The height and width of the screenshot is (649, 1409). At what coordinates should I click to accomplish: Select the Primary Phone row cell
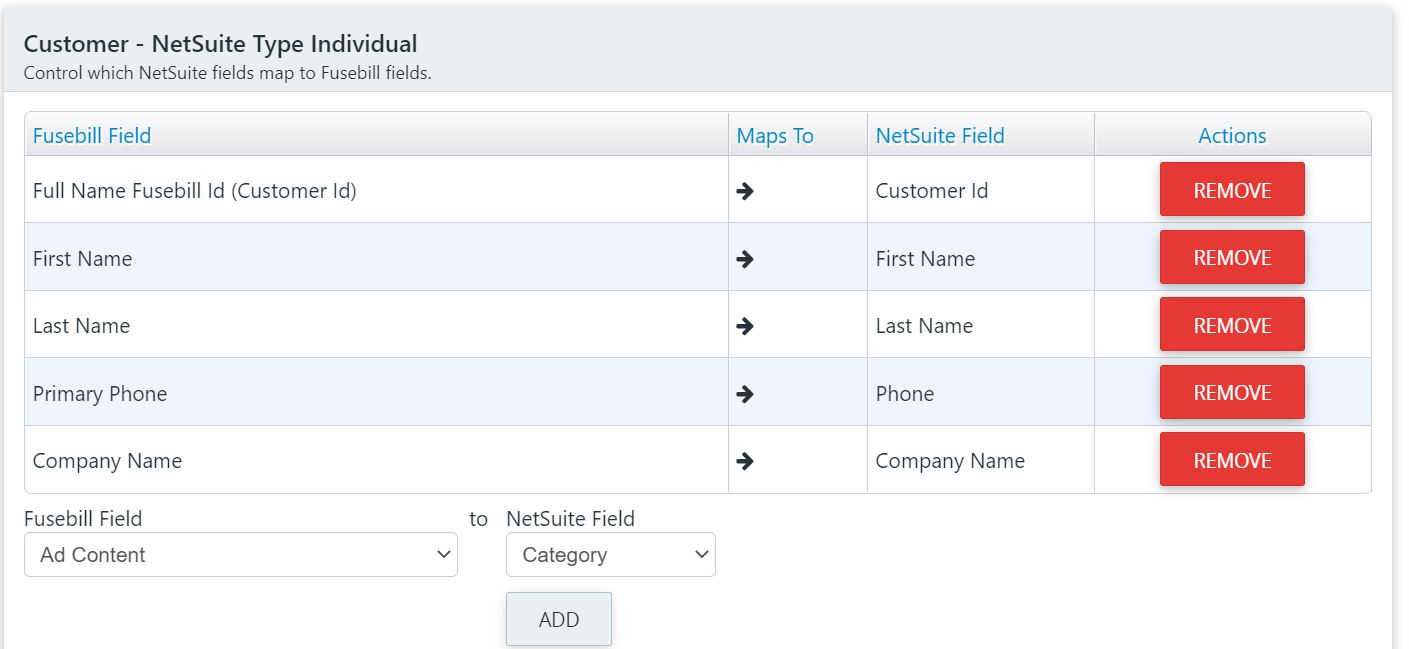pyautogui.click(x=376, y=393)
